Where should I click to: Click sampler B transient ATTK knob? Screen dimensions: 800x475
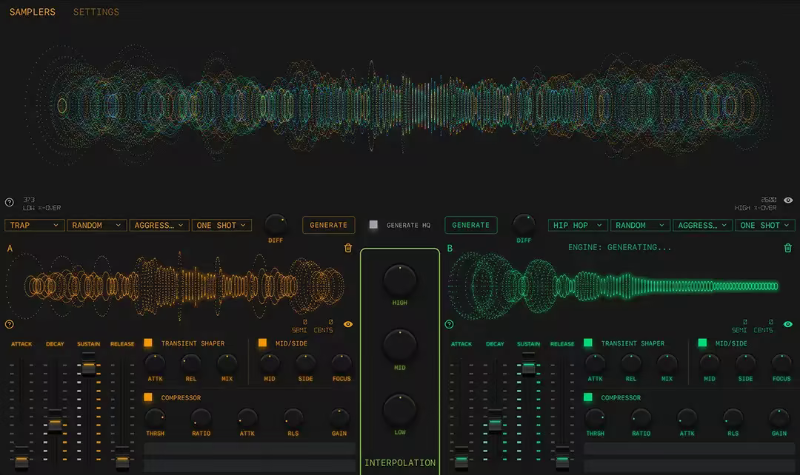click(x=594, y=363)
